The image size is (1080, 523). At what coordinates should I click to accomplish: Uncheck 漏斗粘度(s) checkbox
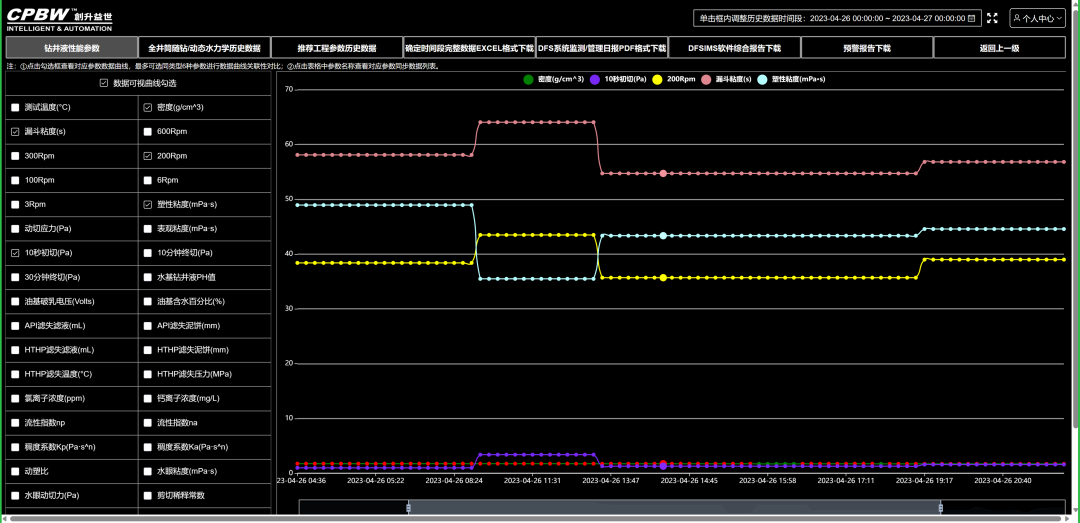15,132
